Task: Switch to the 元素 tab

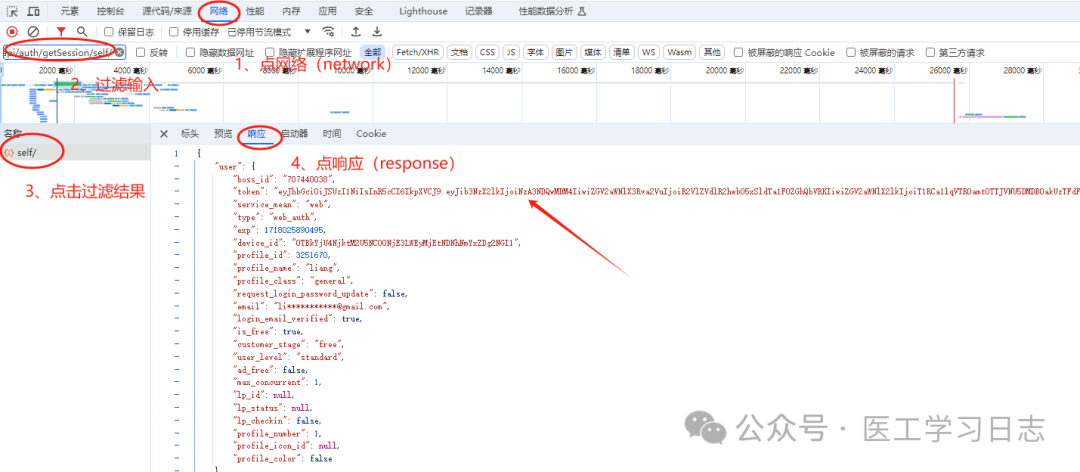Action: click(x=70, y=12)
